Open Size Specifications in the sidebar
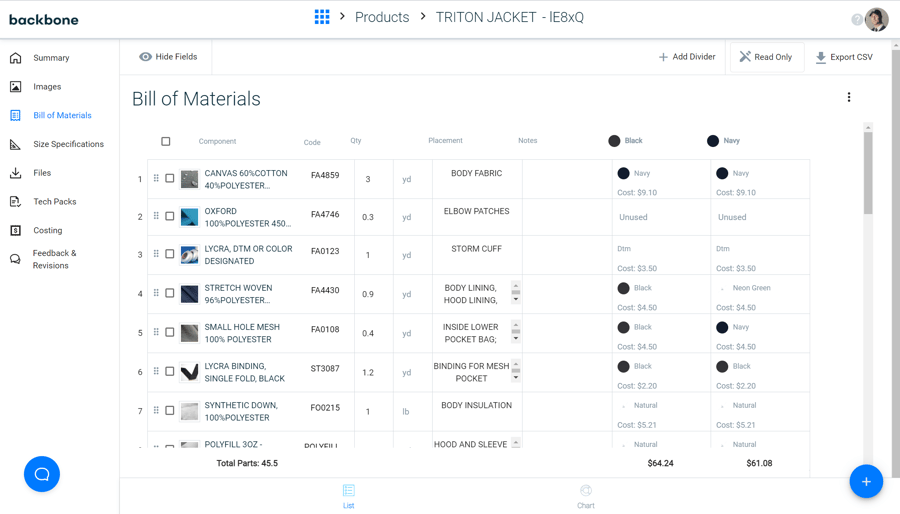This screenshot has height=514, width=900. point(68,144)
